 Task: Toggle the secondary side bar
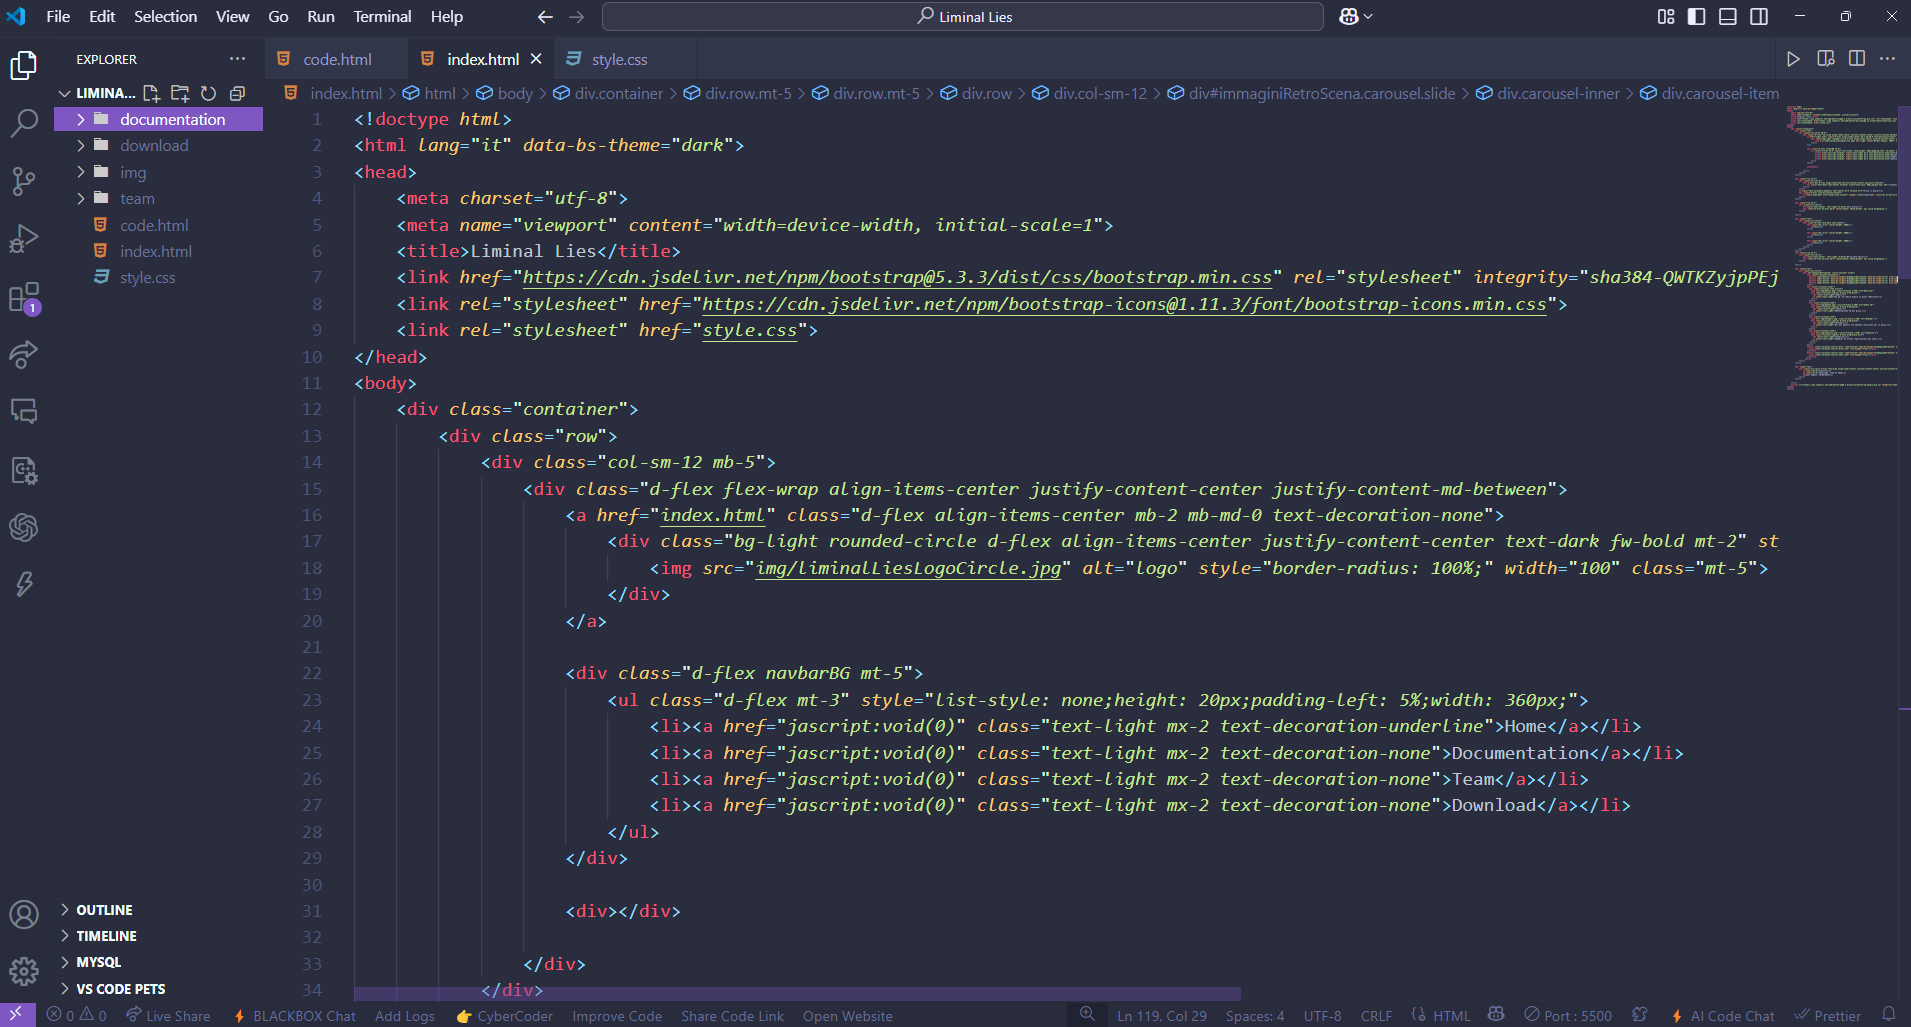tap(1759, 16)
